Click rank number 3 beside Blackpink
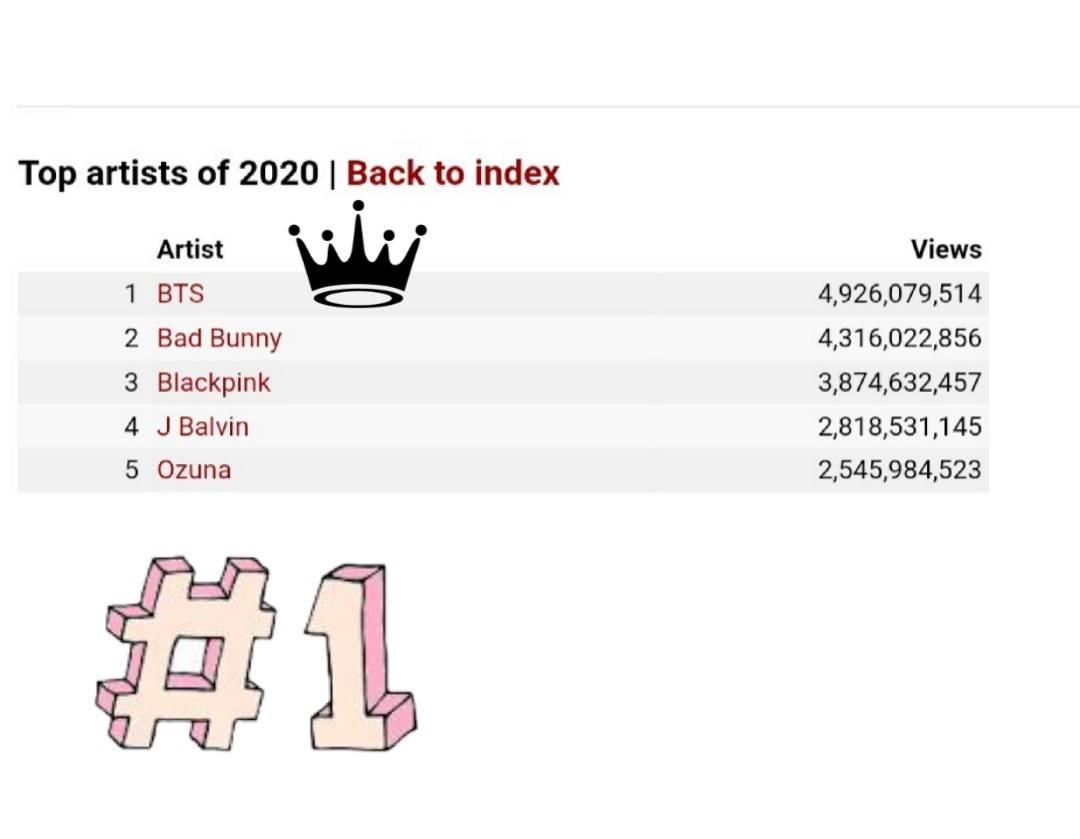Screen dimensions: 1080x839 (131, 382)
